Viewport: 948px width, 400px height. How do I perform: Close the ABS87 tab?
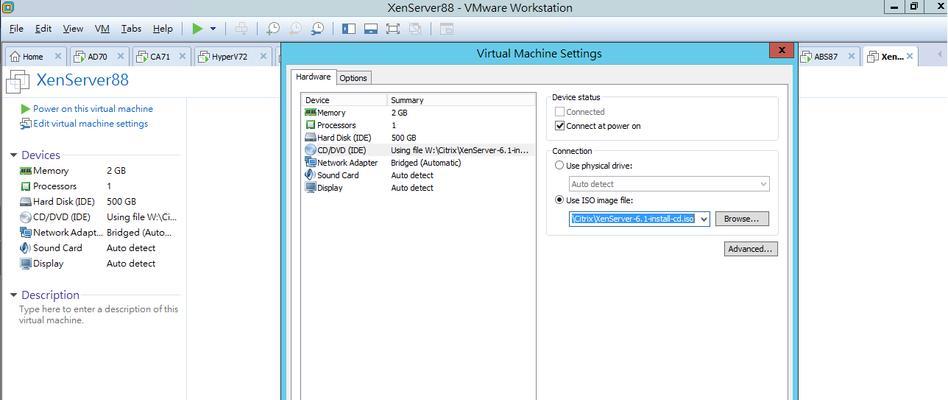pos(851,56)
